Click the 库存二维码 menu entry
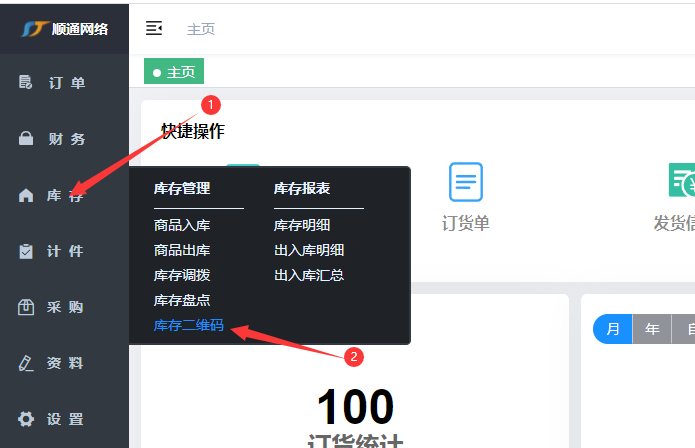 point(189,325)
